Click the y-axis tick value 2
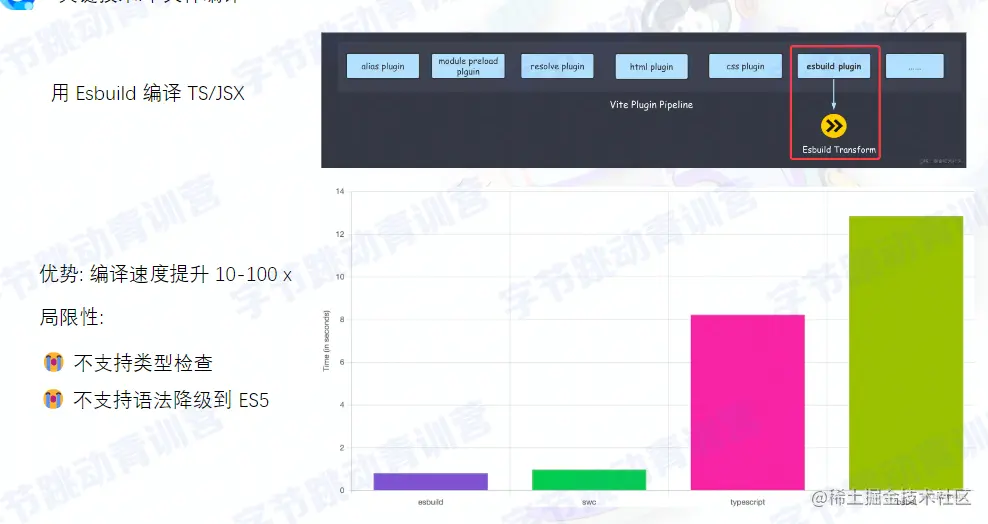 (x=342, y=448)
